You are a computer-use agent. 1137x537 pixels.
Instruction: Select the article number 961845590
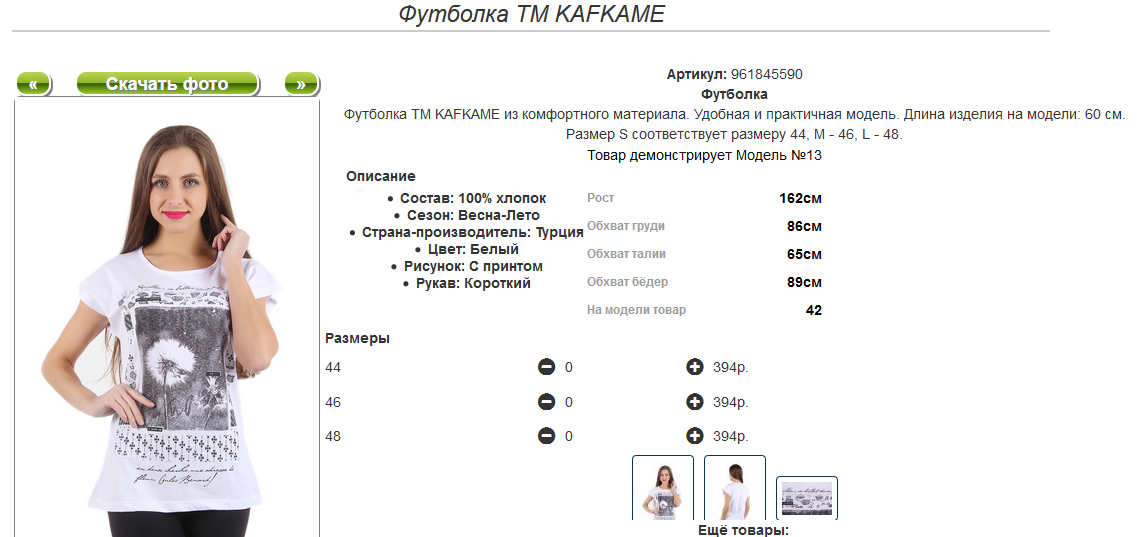(x=766, y=75)
